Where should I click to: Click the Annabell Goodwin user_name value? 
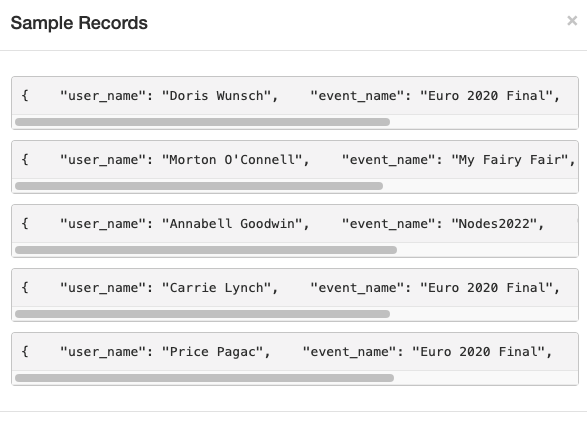tap(232, 224)
